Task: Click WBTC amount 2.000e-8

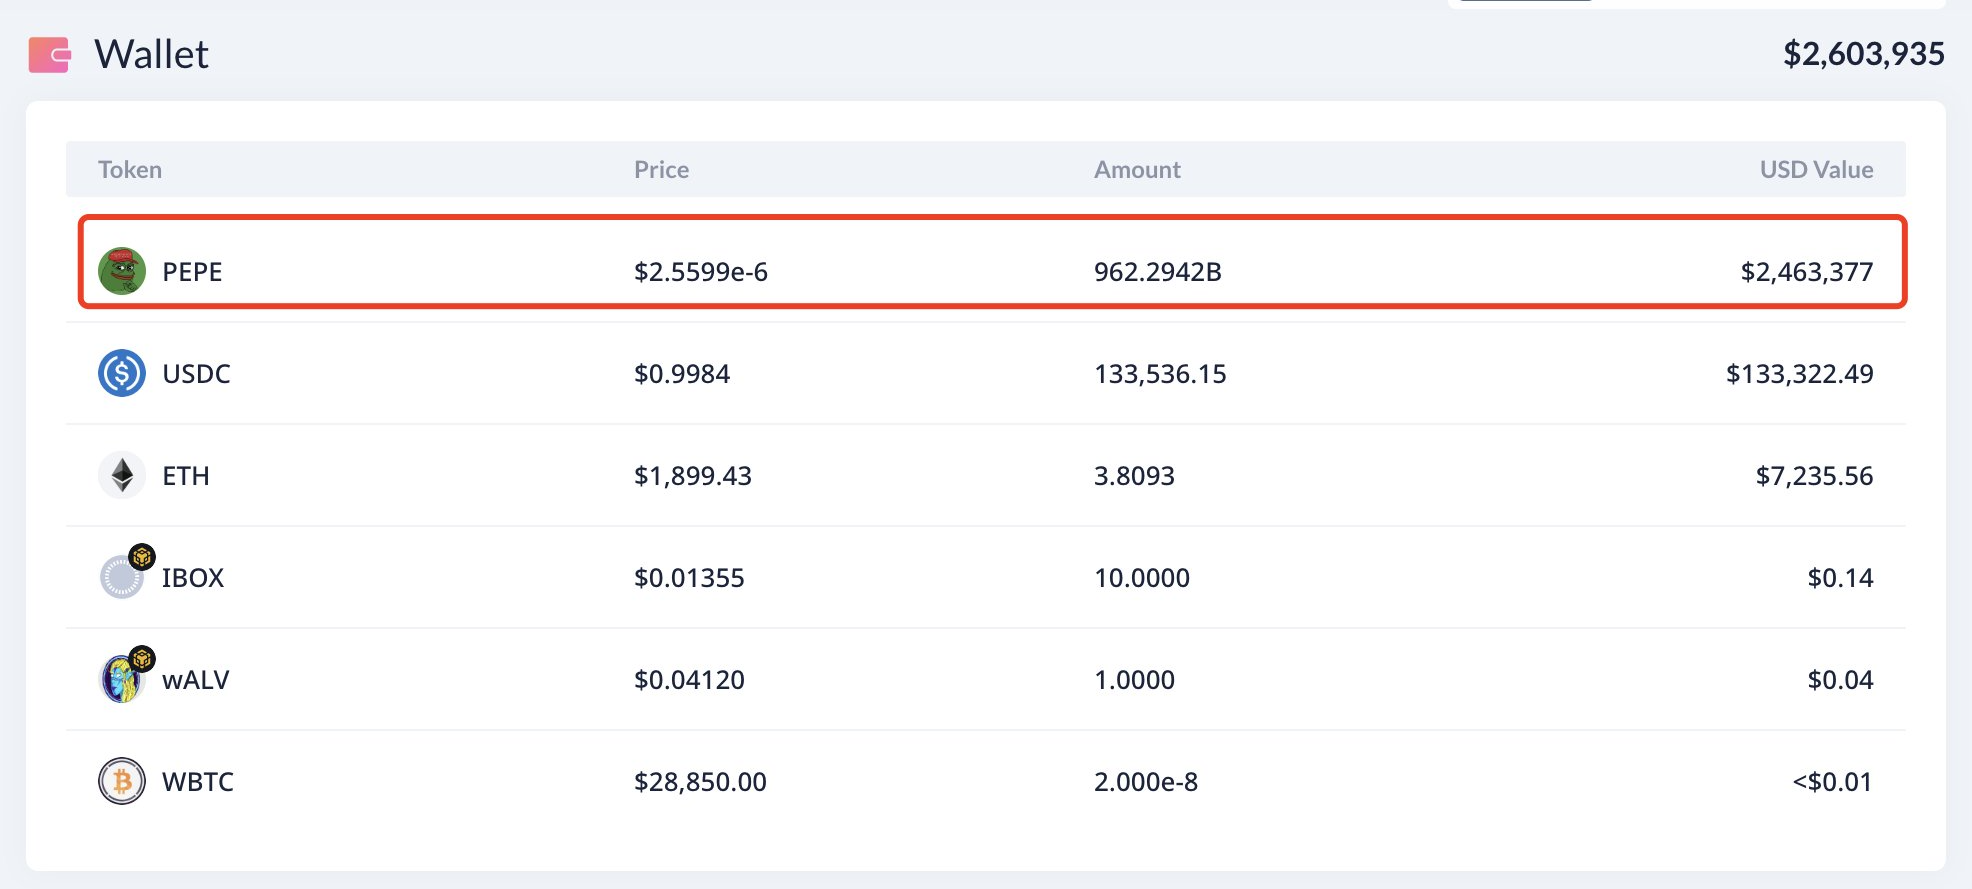Action: [x=1146, y=782]
